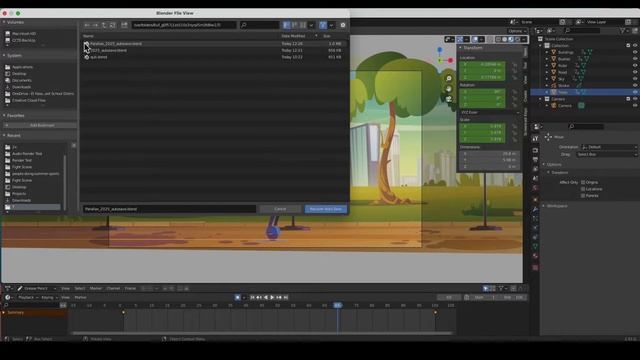640x360 pixels.
Task: Open the outliner filter funnel
Action: [x=622, y=31]
